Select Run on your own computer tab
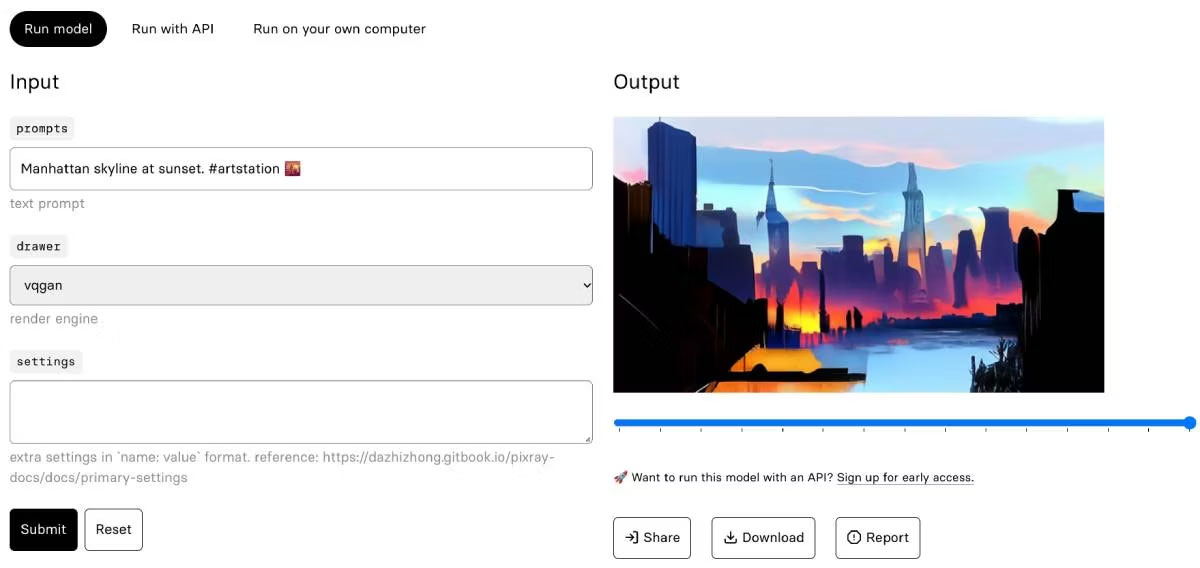 tap(339, 29)
